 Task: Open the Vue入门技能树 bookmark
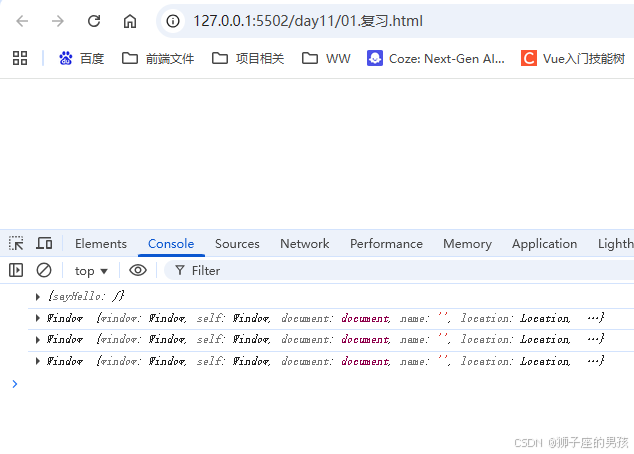click(573, 59)
